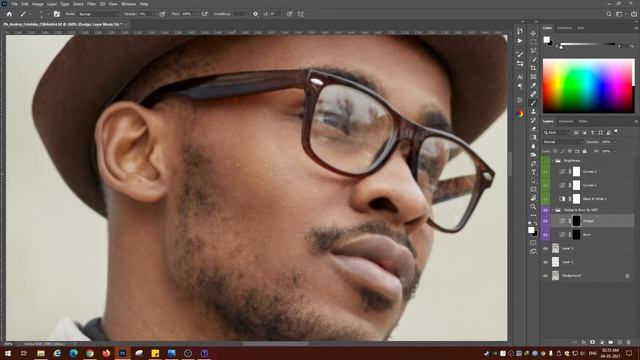Open the File menu
Viewport: 640px width, 360px height.
(x=14, y=4)
